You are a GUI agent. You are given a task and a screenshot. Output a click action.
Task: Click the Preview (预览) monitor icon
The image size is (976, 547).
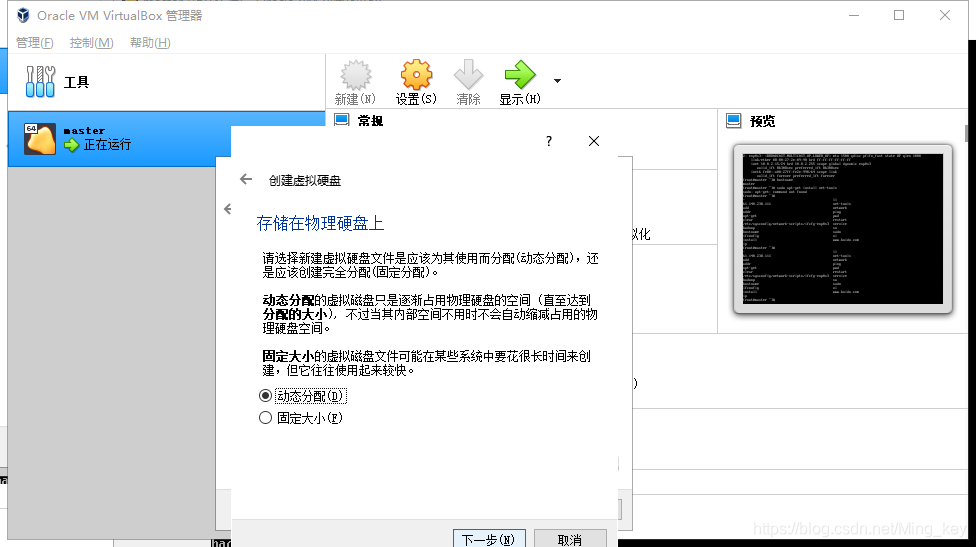coord(734,121)
